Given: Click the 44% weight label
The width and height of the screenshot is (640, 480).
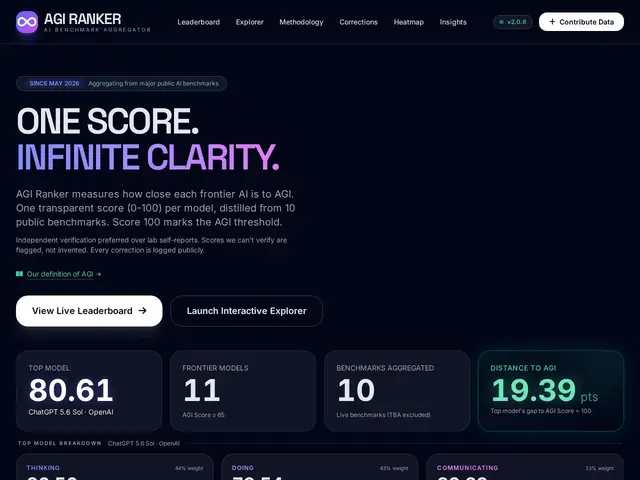Looking at the screenshot, I should pos(189,468).
